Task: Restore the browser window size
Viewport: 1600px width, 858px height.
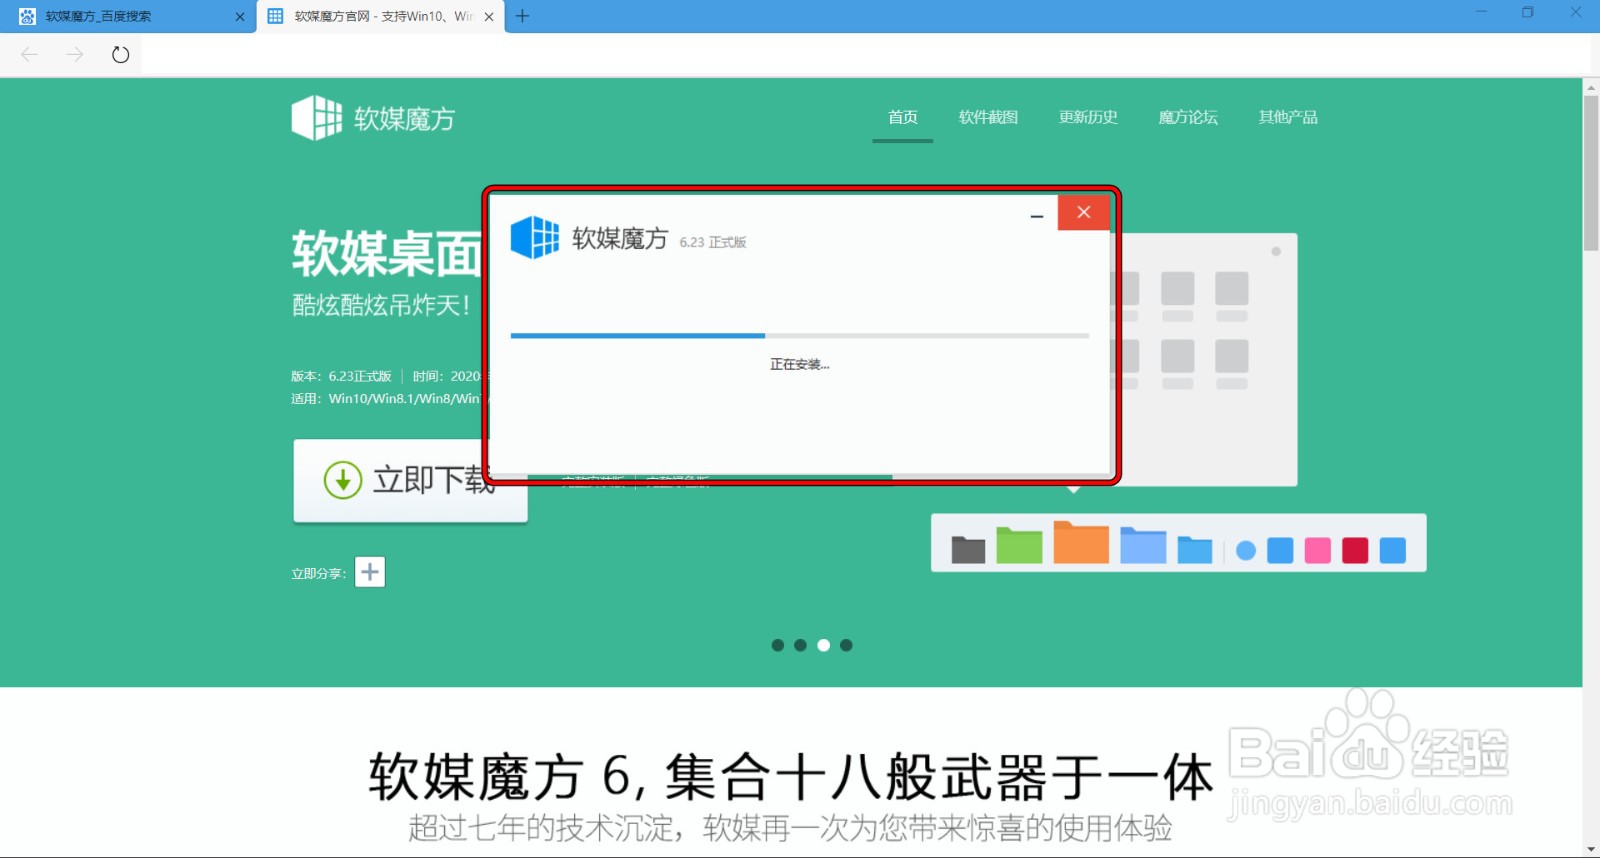Action: point(1527,12)
